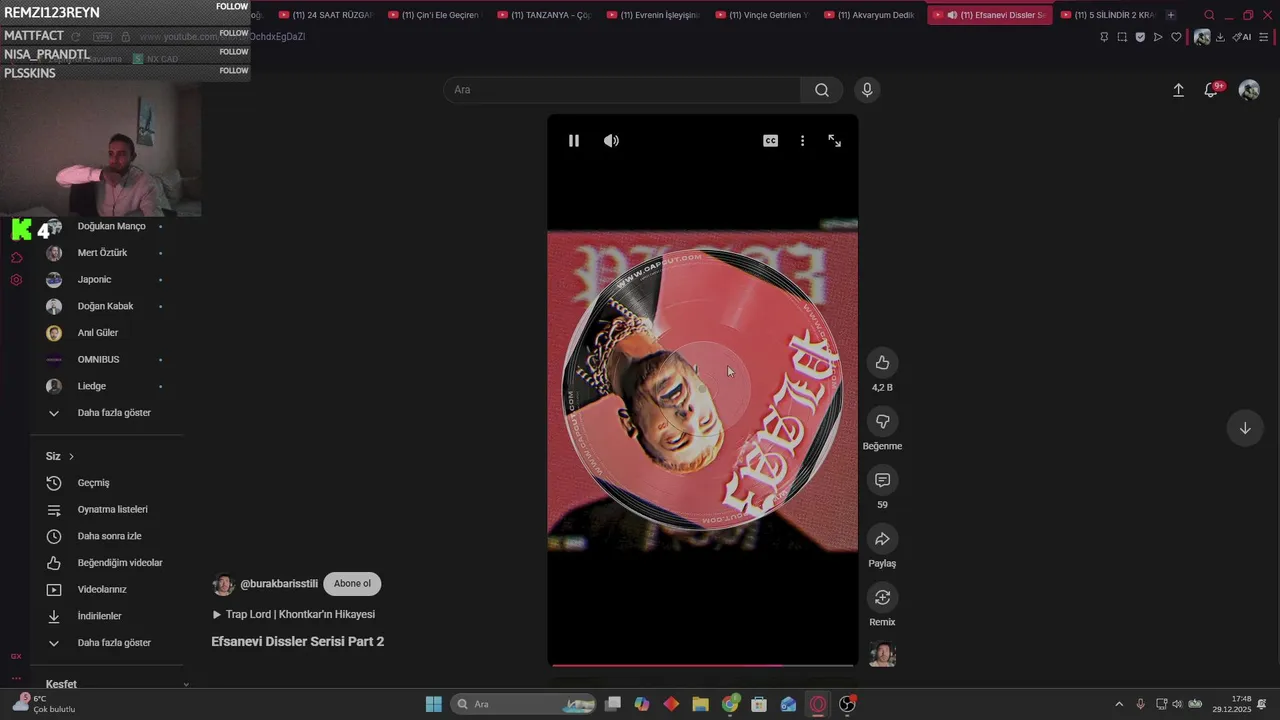Screen dimensions: 1280x720
Task: Open the Shorts three-dot options menu
Action: pos(802,141)
